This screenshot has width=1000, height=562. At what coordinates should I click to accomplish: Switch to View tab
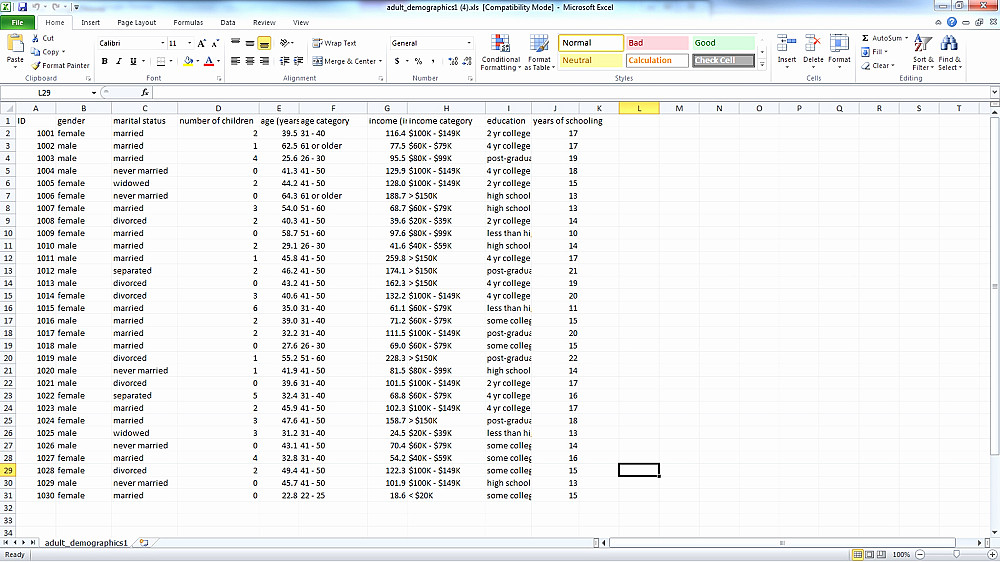301,22
